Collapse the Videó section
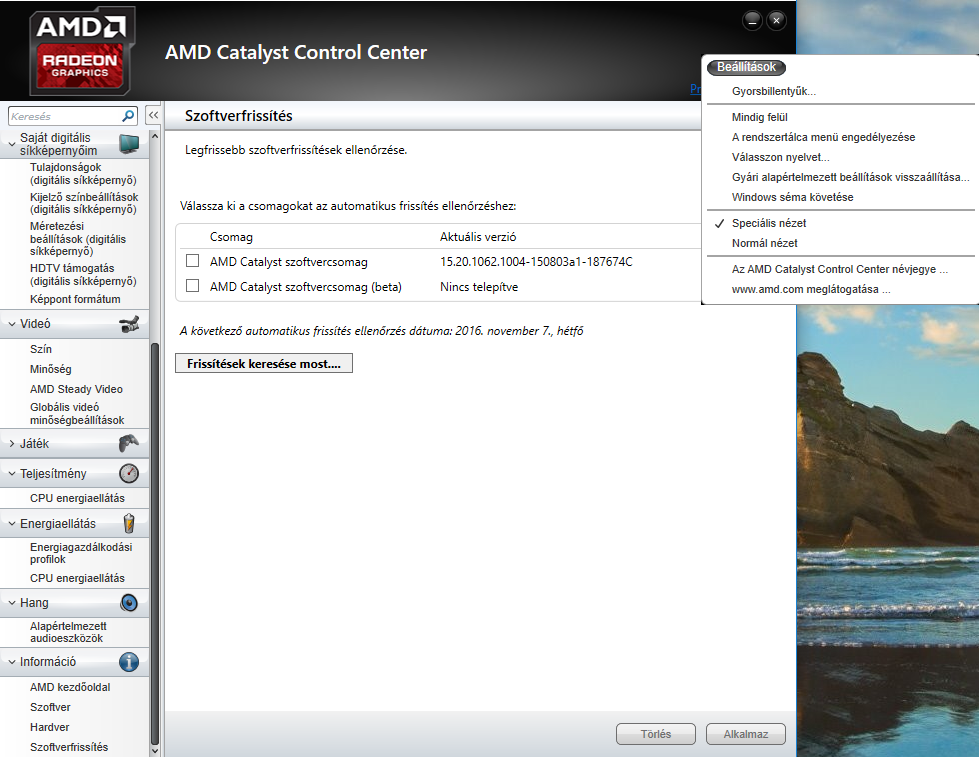The image size is (979, 757). (x=12, y=324)
